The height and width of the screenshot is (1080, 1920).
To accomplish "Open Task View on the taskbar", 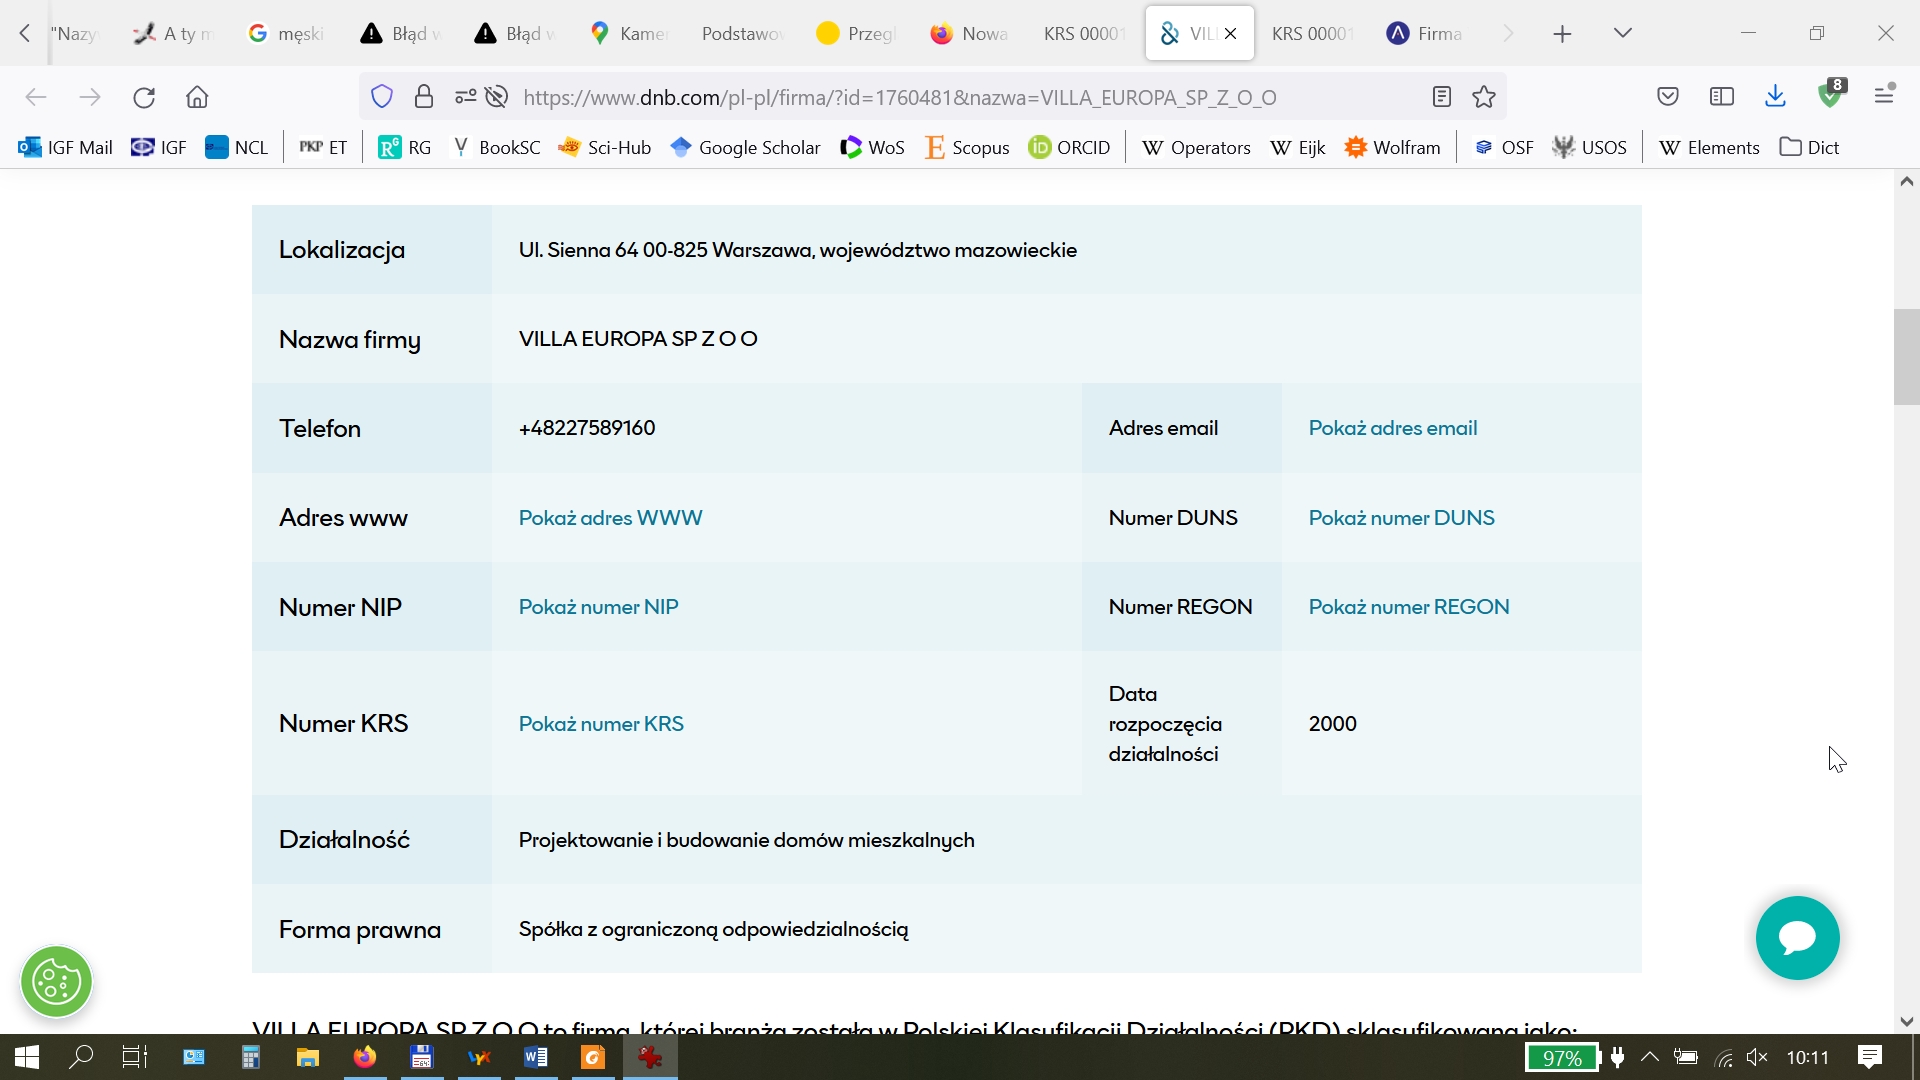I will click(134, 1057).
